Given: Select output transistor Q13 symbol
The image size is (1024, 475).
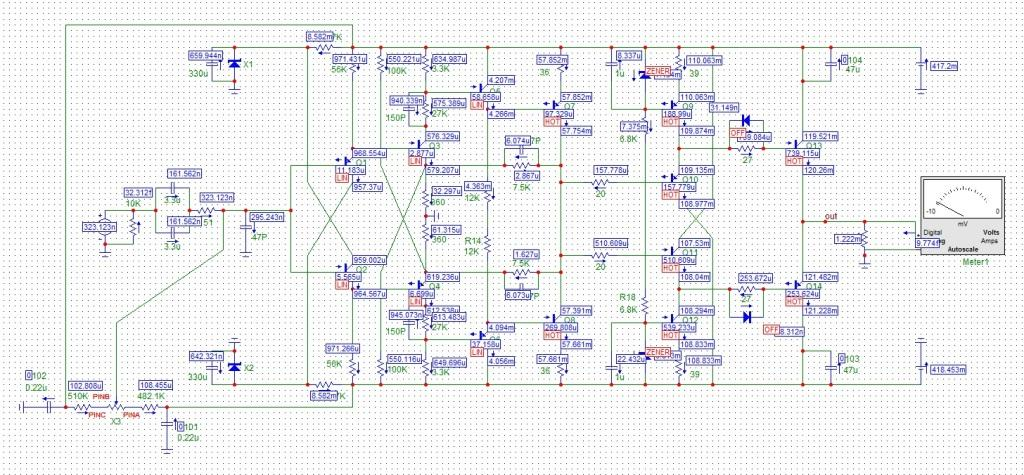Looking at the screenshot, I should (x=796, y=144).
